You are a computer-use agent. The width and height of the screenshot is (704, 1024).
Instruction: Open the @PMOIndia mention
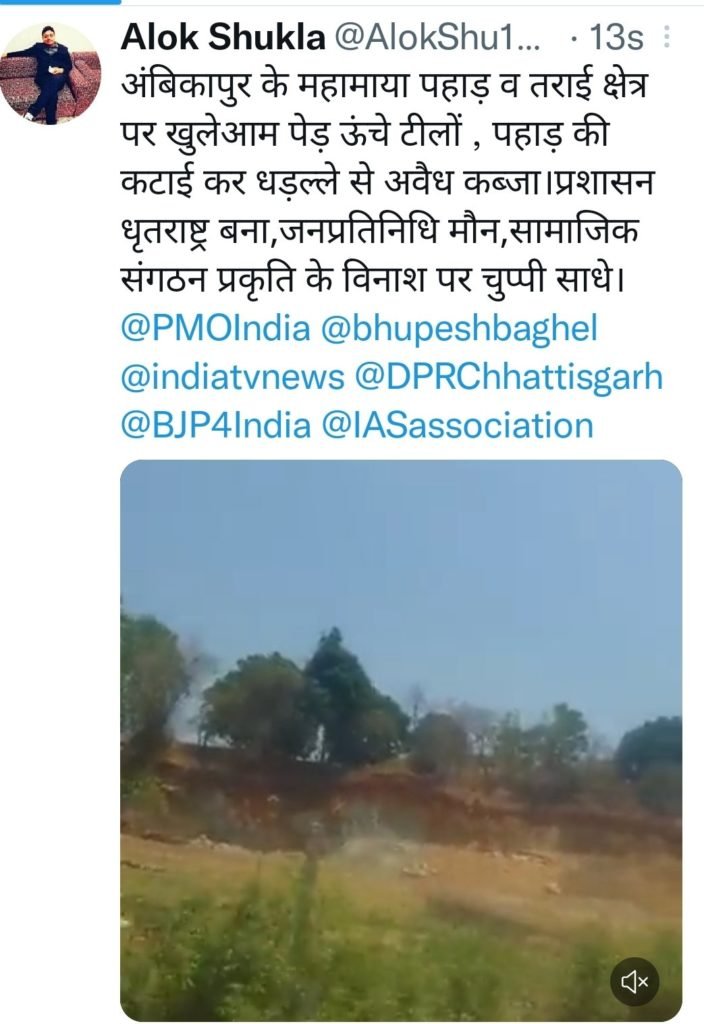216,328
